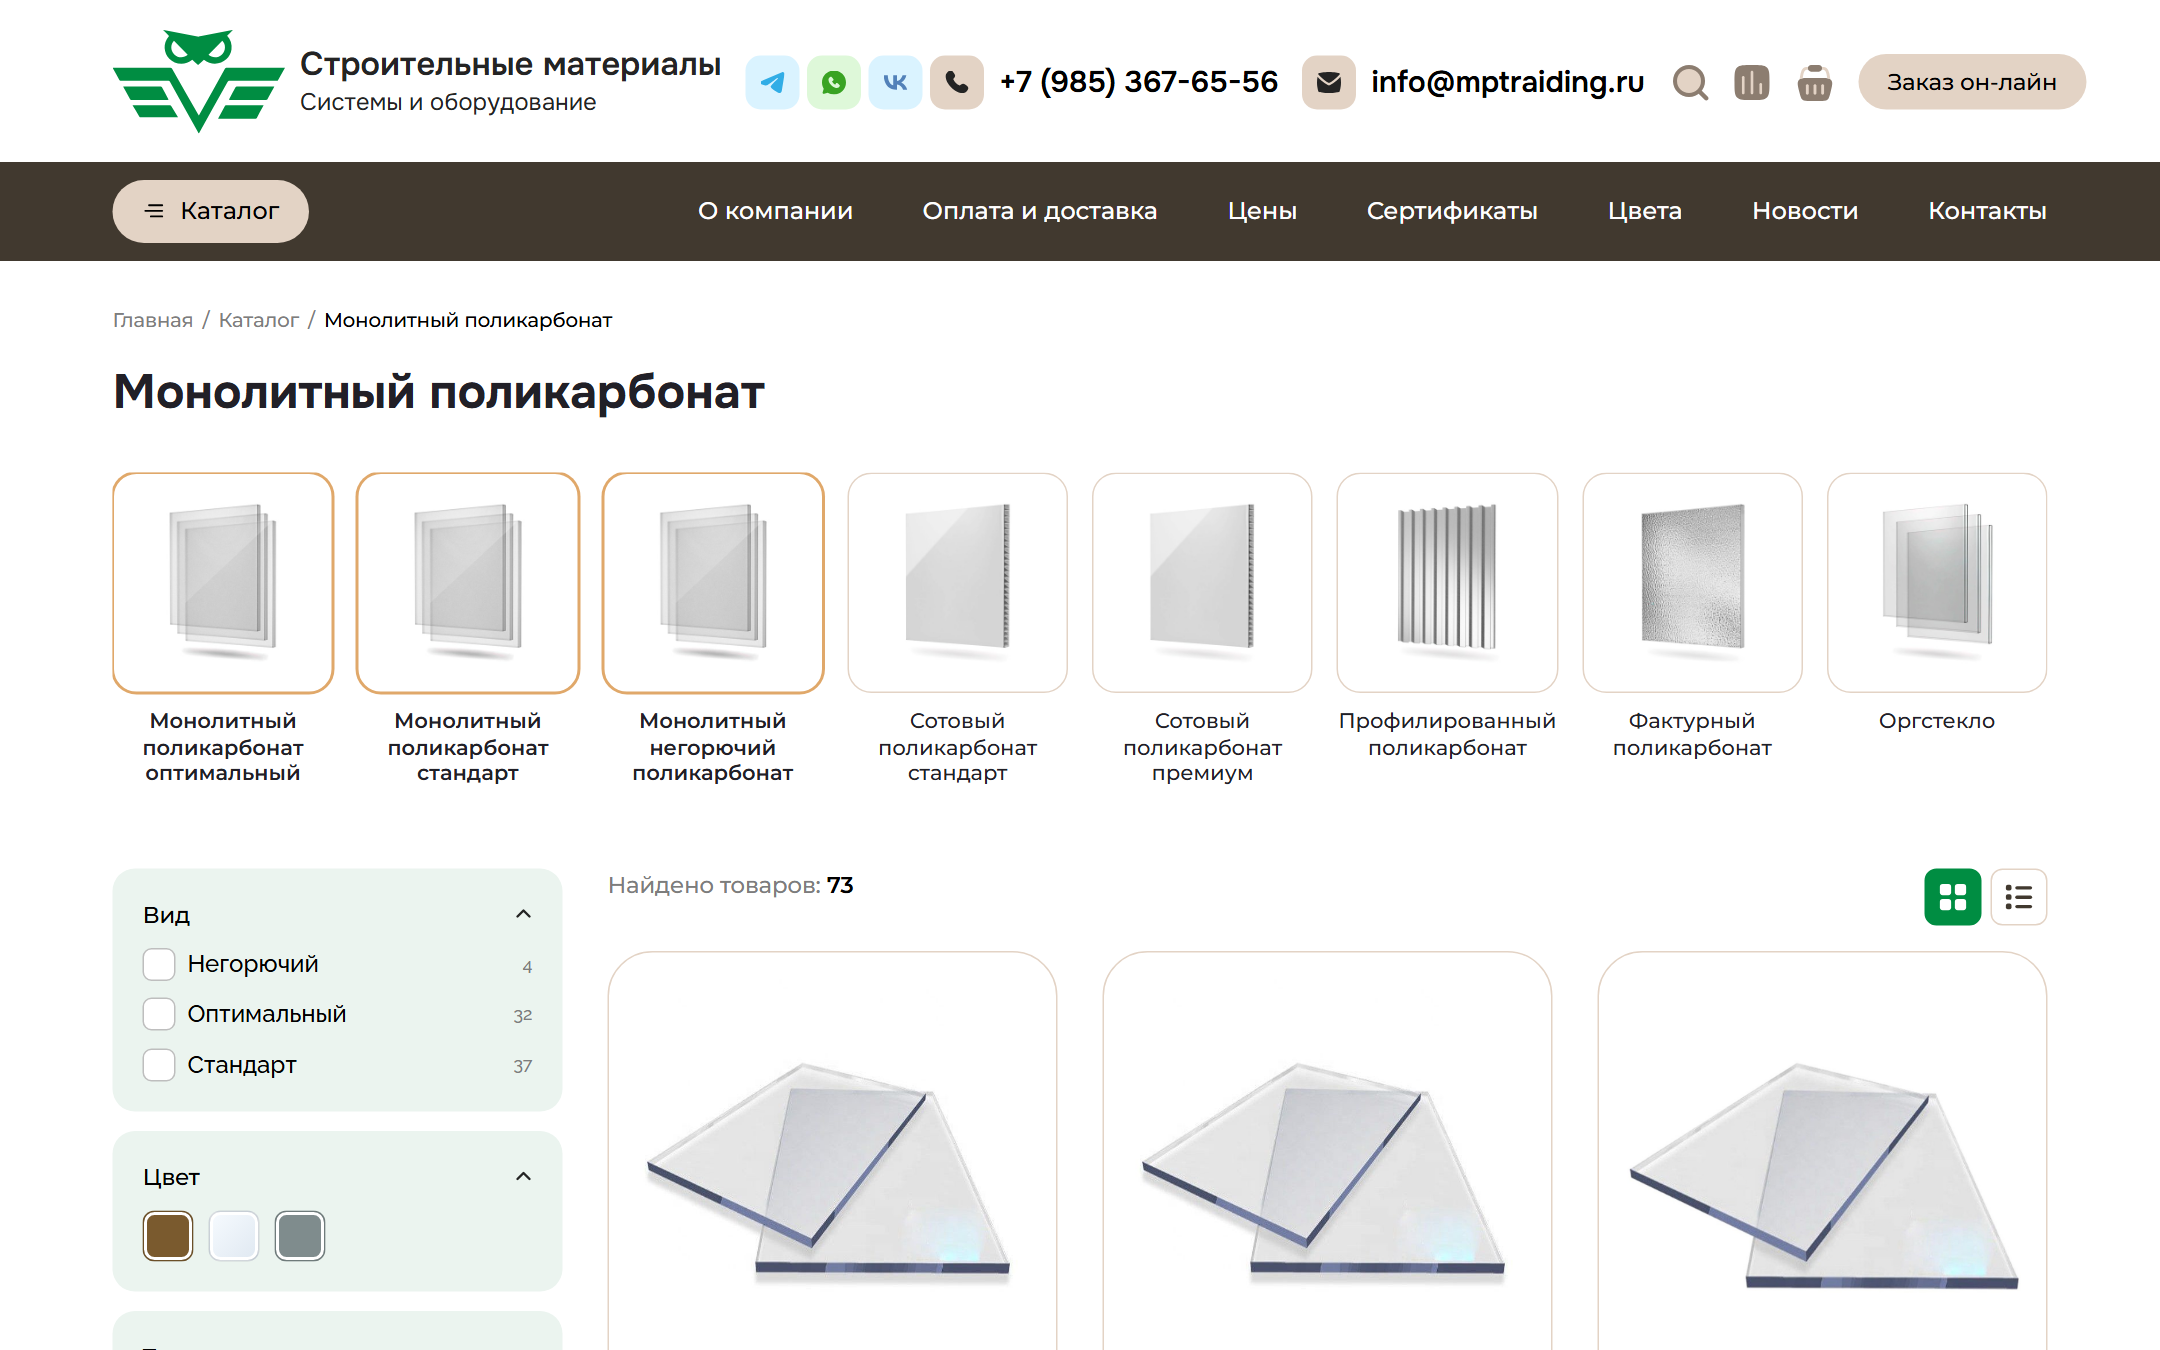Viewport: 2160px width, 1350px height.
Task: Open Сотовый поликарбонат стандарт category thumbnail
Action: click(x=958, y=583)
